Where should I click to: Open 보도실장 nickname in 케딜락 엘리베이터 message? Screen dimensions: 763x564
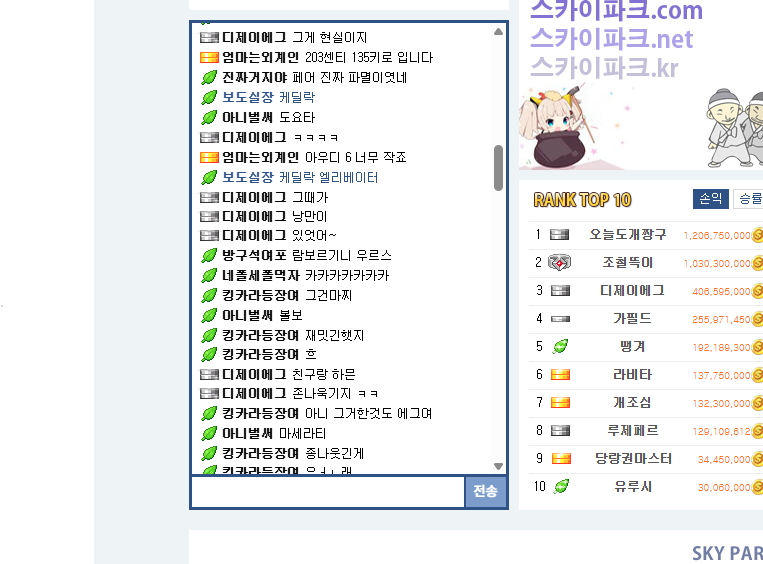(248, 177)
